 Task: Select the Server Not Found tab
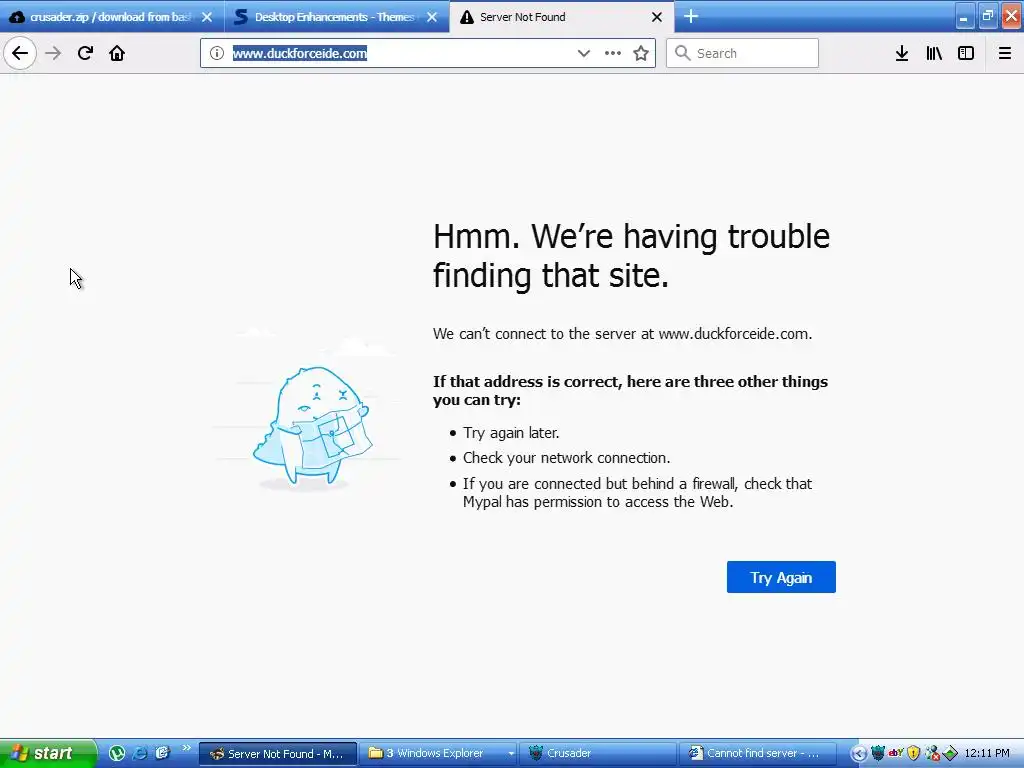point(562,17)
